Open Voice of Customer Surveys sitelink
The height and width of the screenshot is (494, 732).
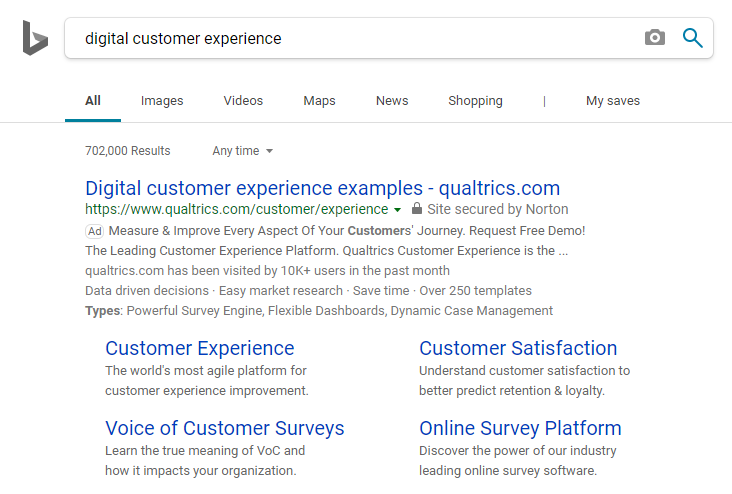tap(224, 428)
